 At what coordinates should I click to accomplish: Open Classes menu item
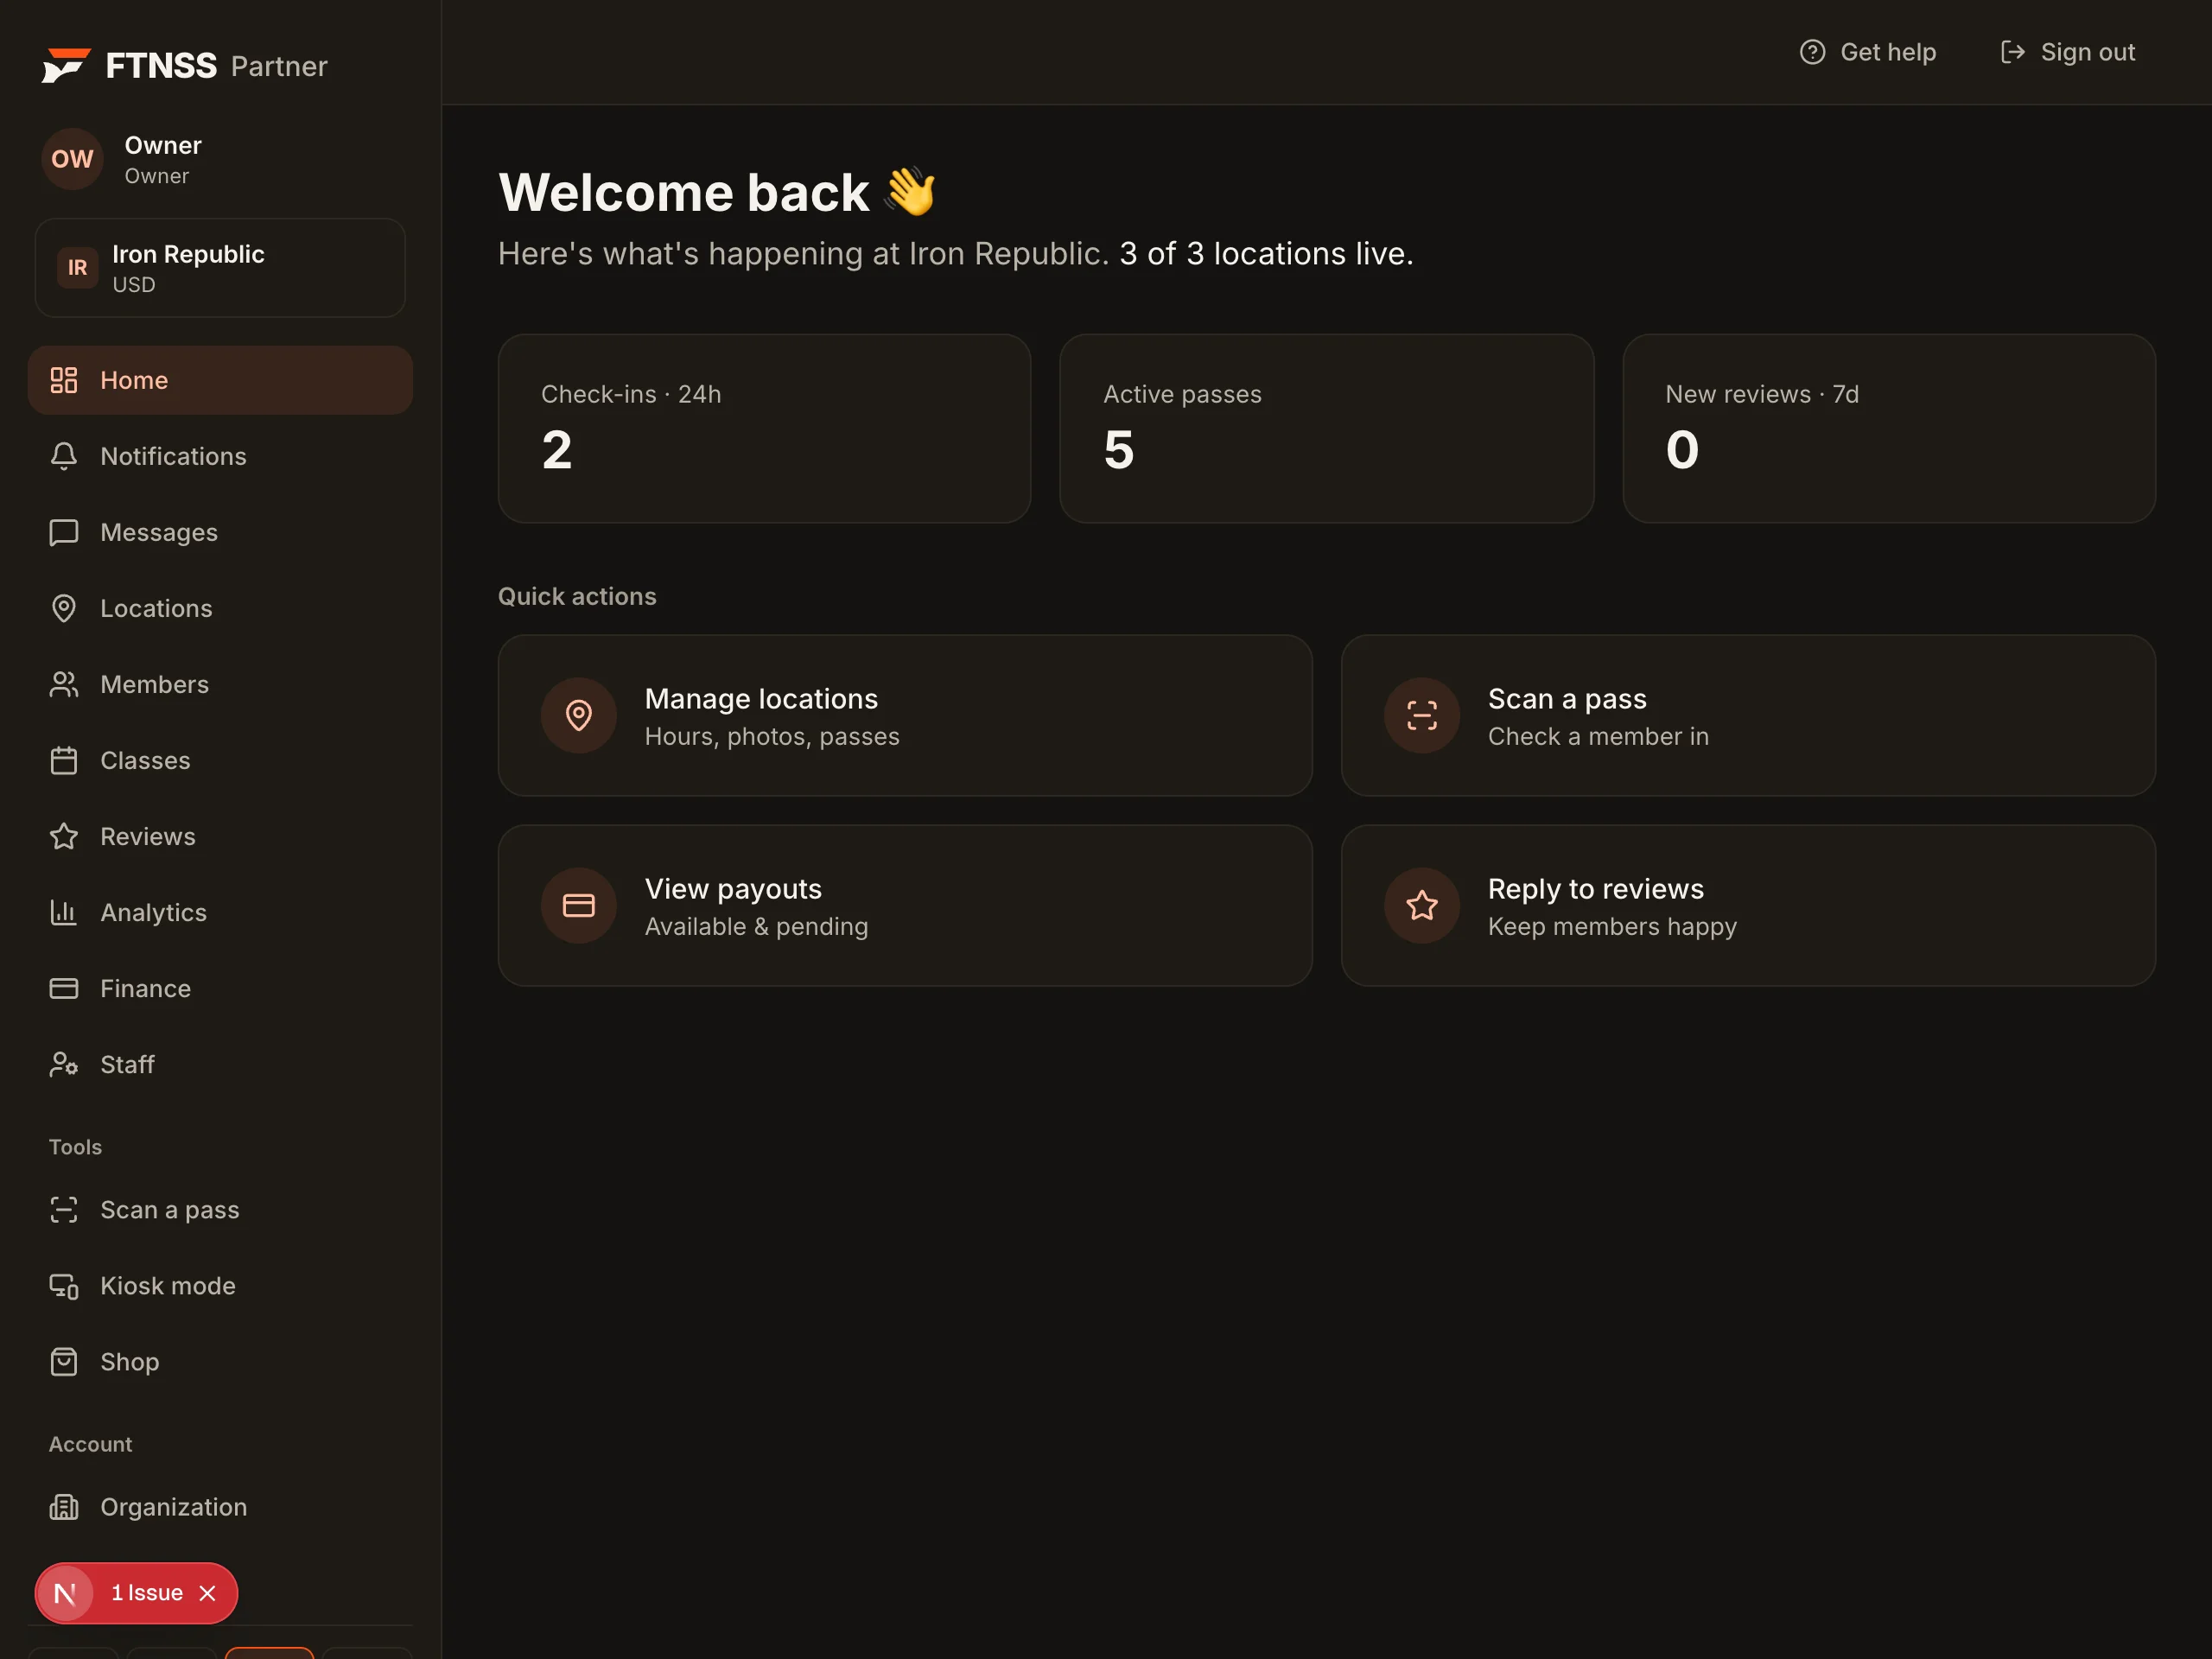pyautogui.click(x=220, y=760)
